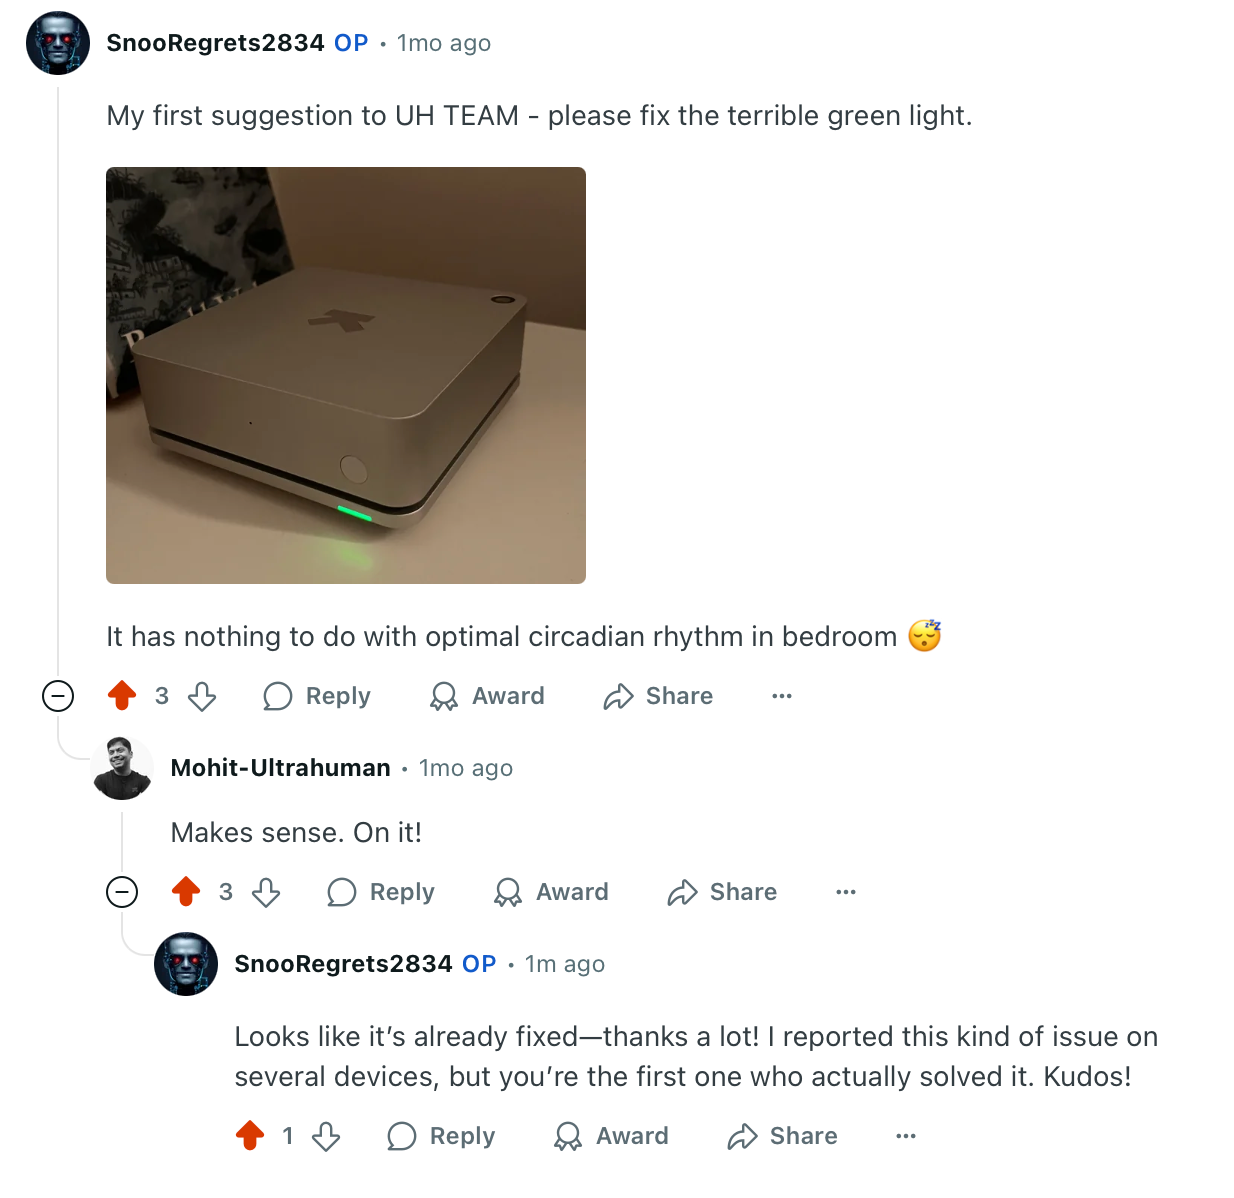1234x1198 pixels.
Task: Open Mohit-Ultrahuman's profile picture
Action: coord(122,768)
